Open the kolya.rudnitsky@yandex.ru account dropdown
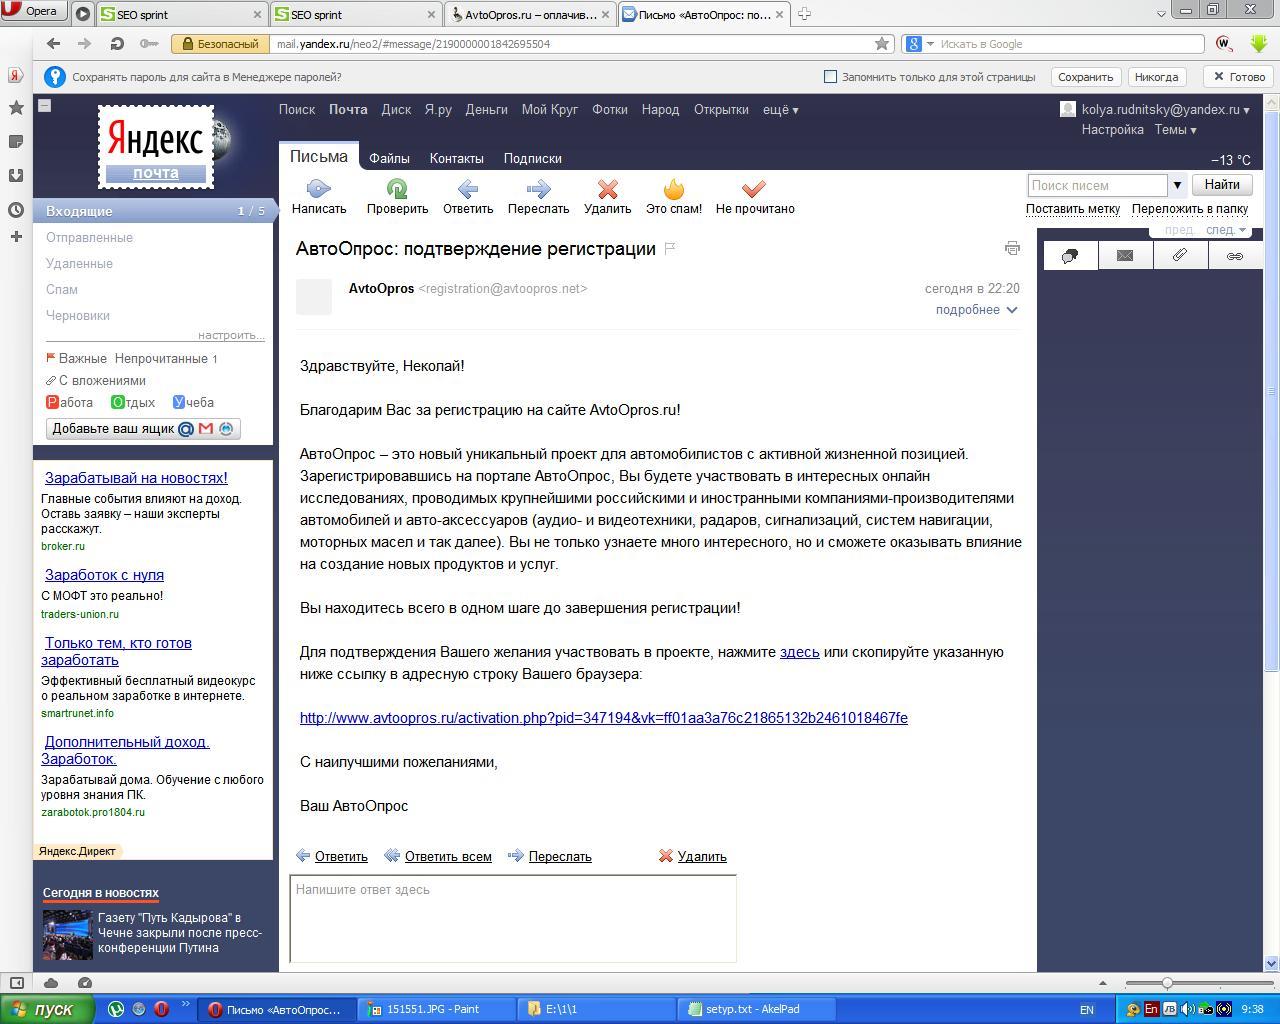The width and height of the screenshot is (1280, 1024). [1165, 110]
